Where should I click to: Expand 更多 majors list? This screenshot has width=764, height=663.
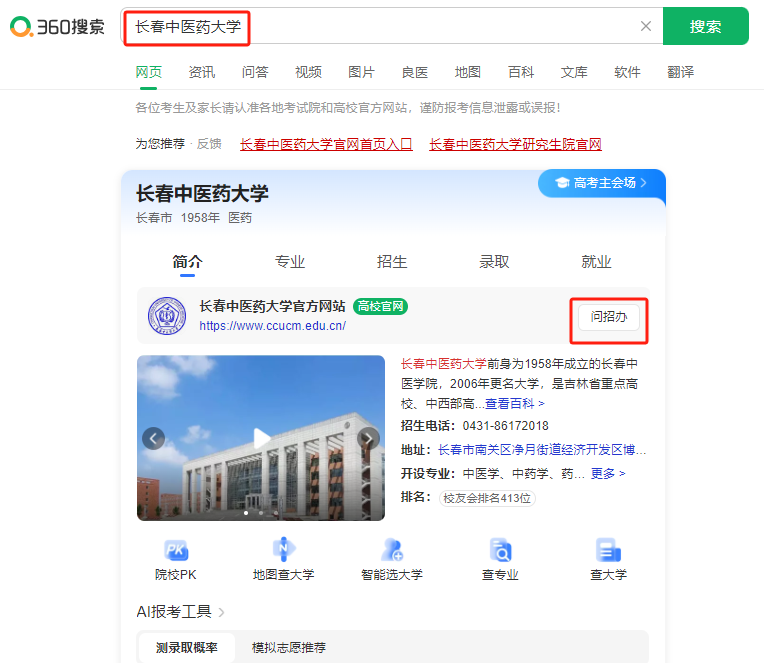608,473
